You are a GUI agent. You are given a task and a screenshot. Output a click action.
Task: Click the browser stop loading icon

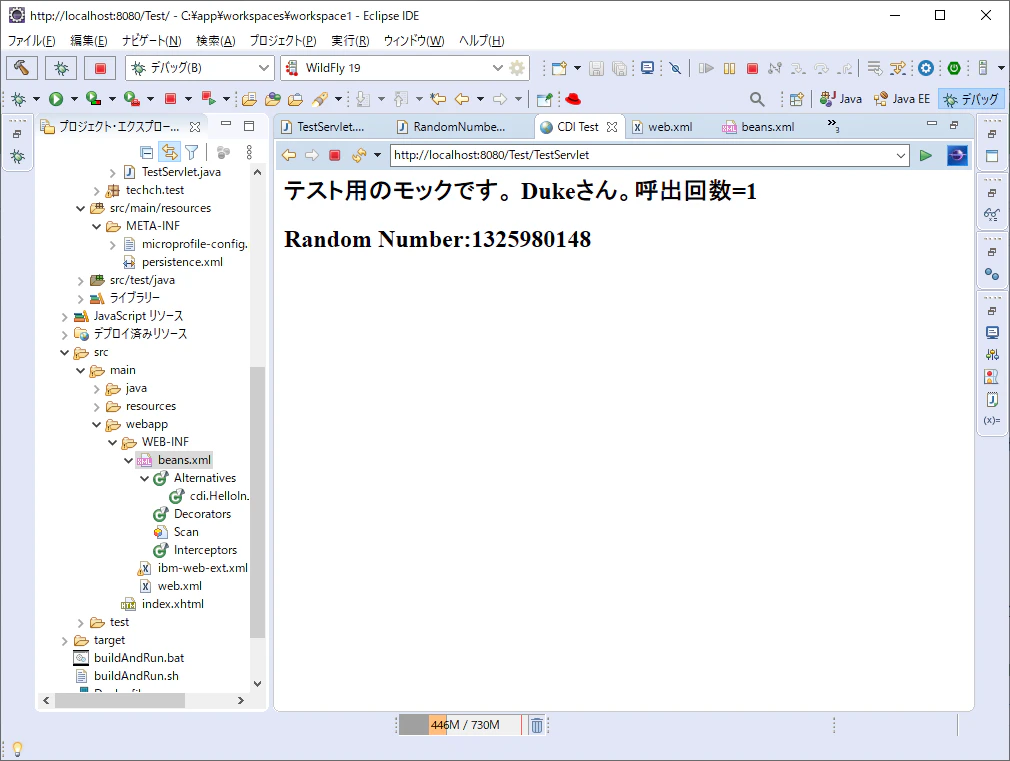coord(334,155)
